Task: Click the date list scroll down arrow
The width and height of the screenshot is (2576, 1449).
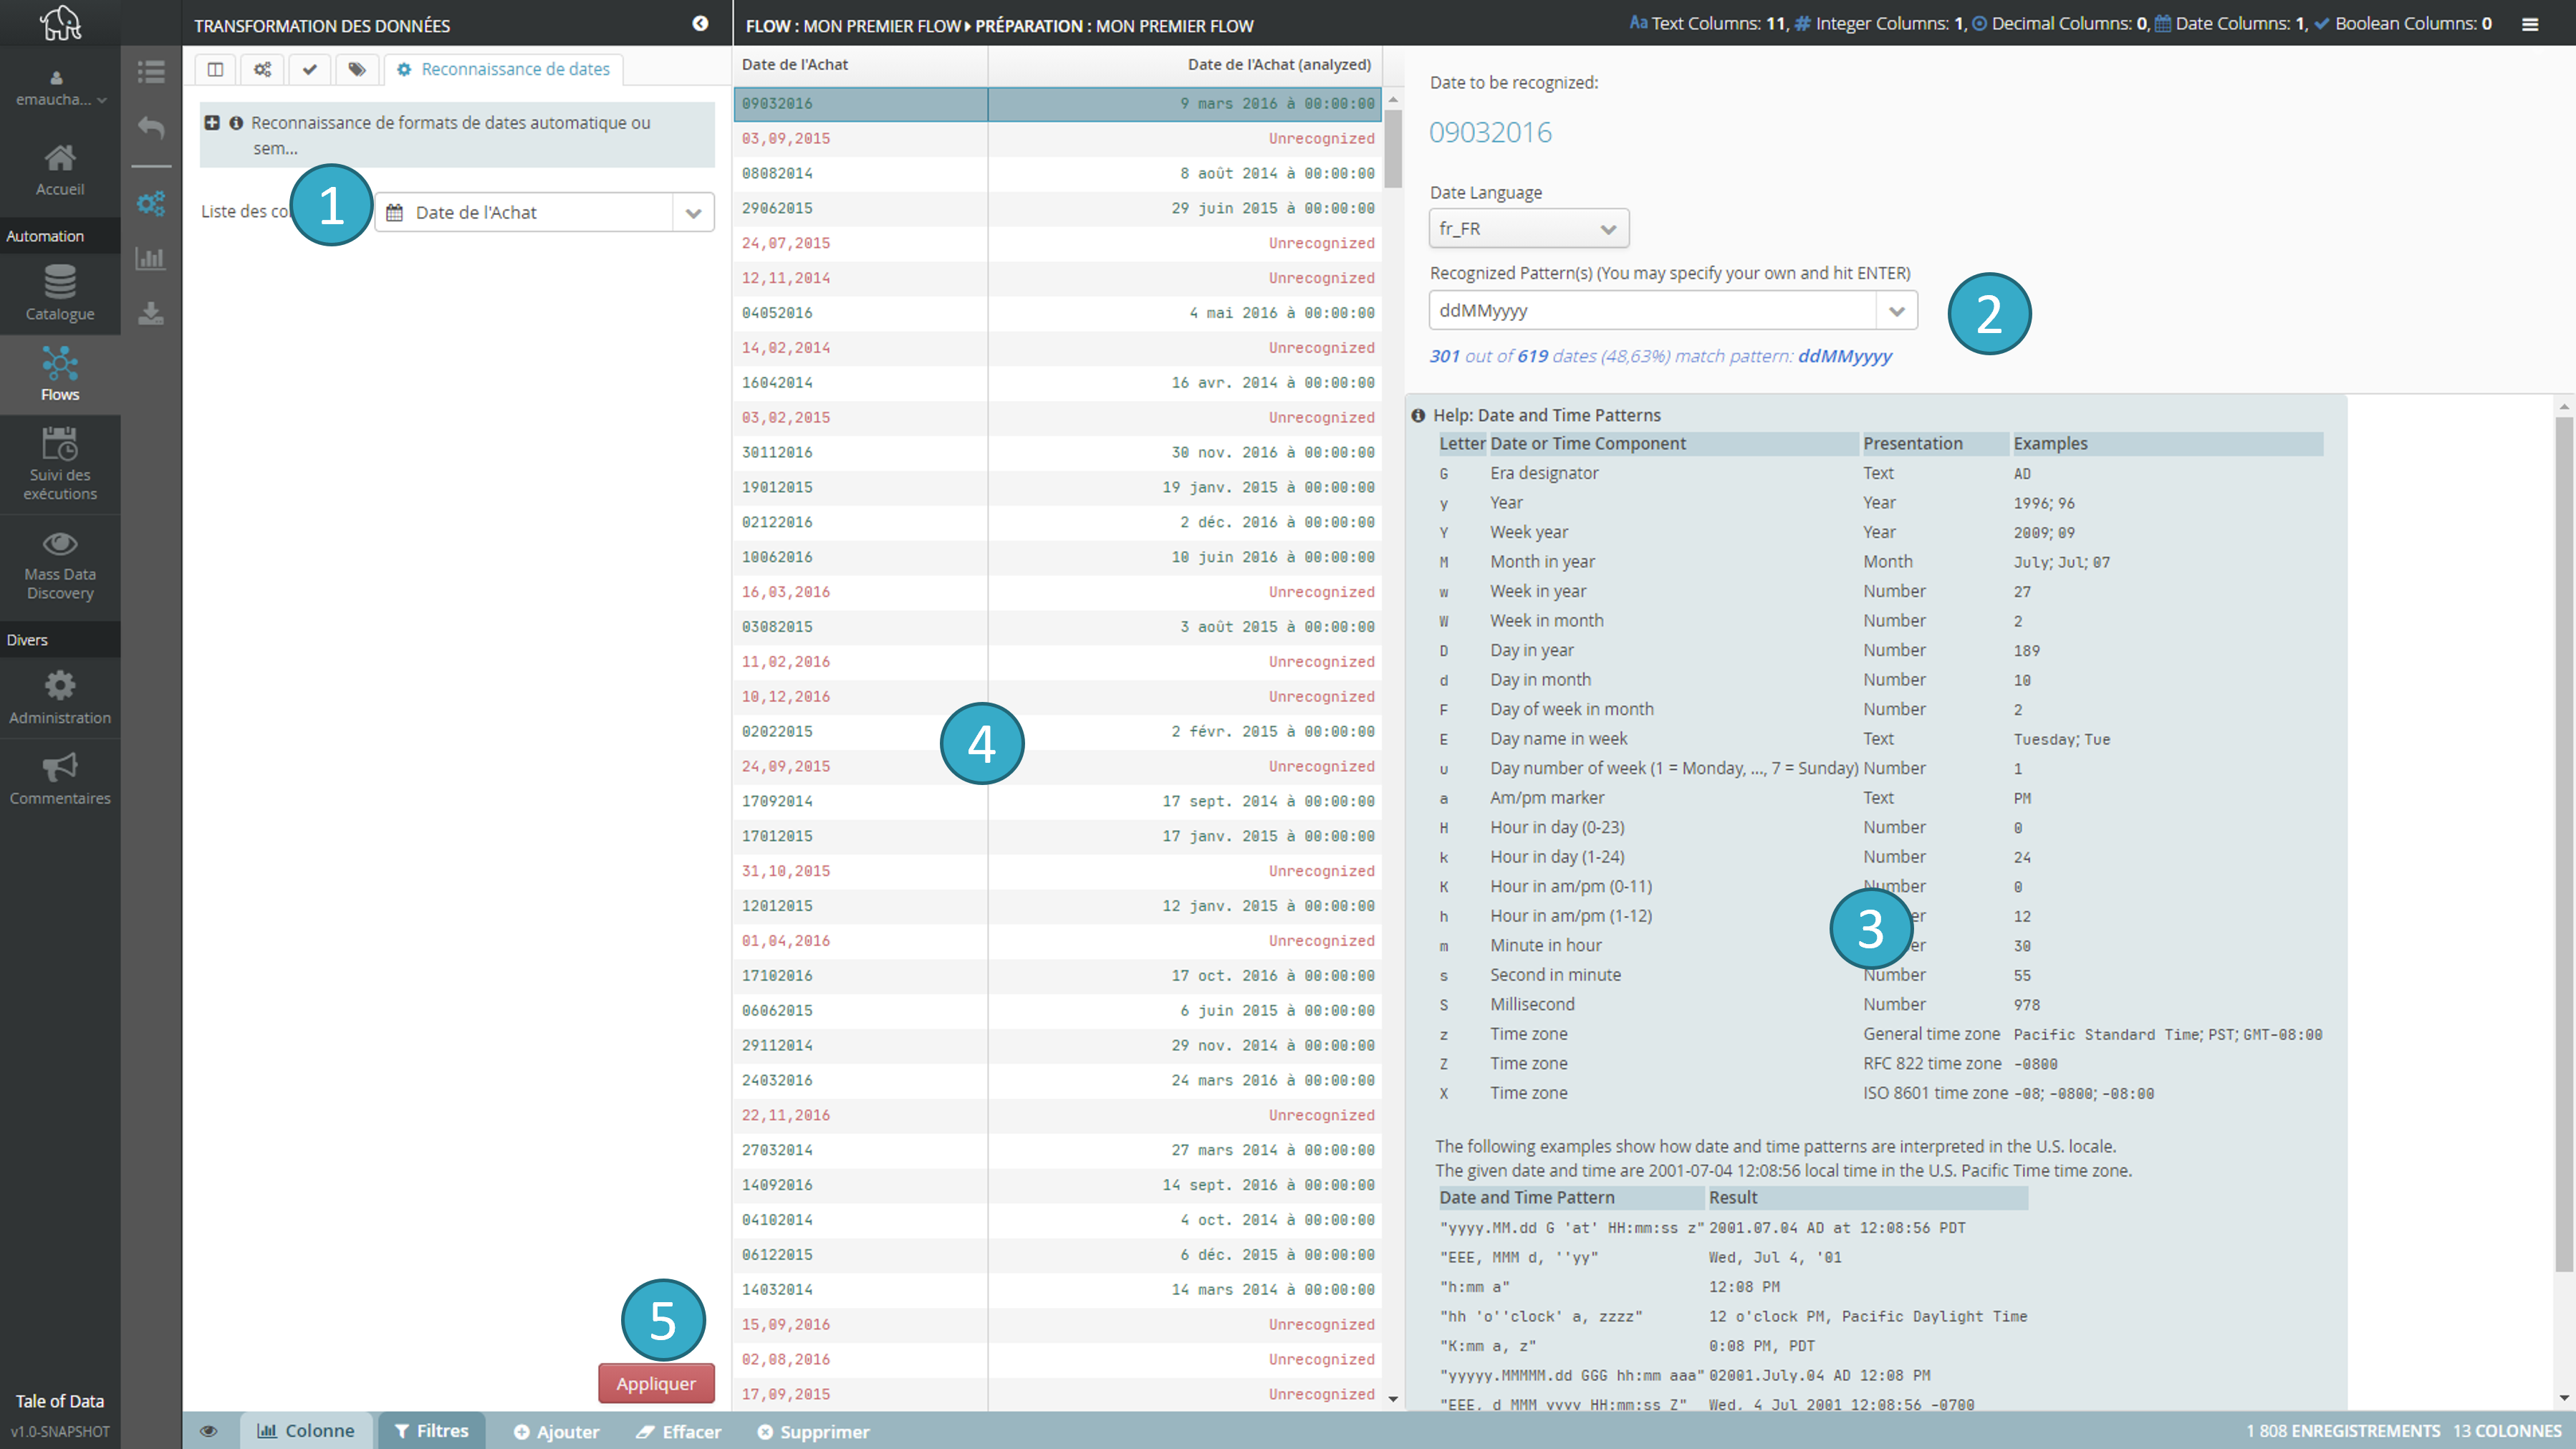Action: point(1393,1399)
